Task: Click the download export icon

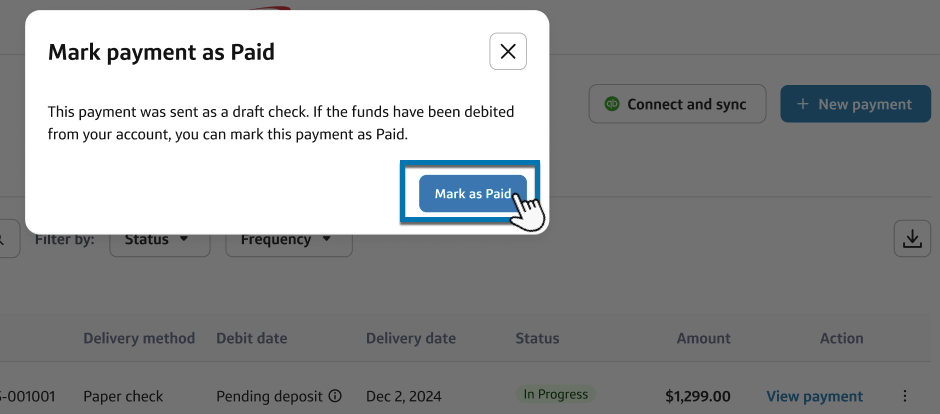Action: (x=911, y=239)
